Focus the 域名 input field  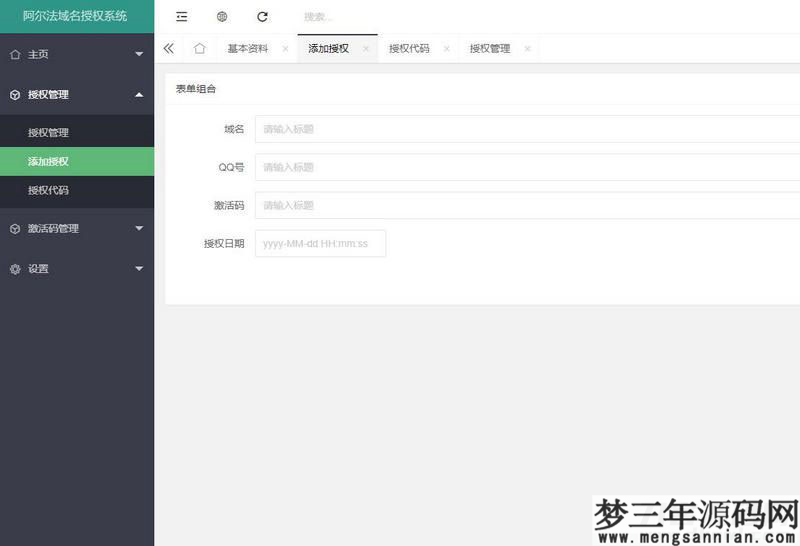(528, 129)
